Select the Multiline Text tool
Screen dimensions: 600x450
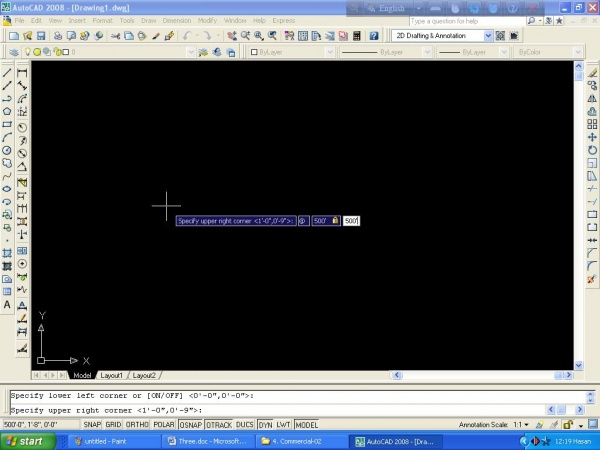point(7,305)
